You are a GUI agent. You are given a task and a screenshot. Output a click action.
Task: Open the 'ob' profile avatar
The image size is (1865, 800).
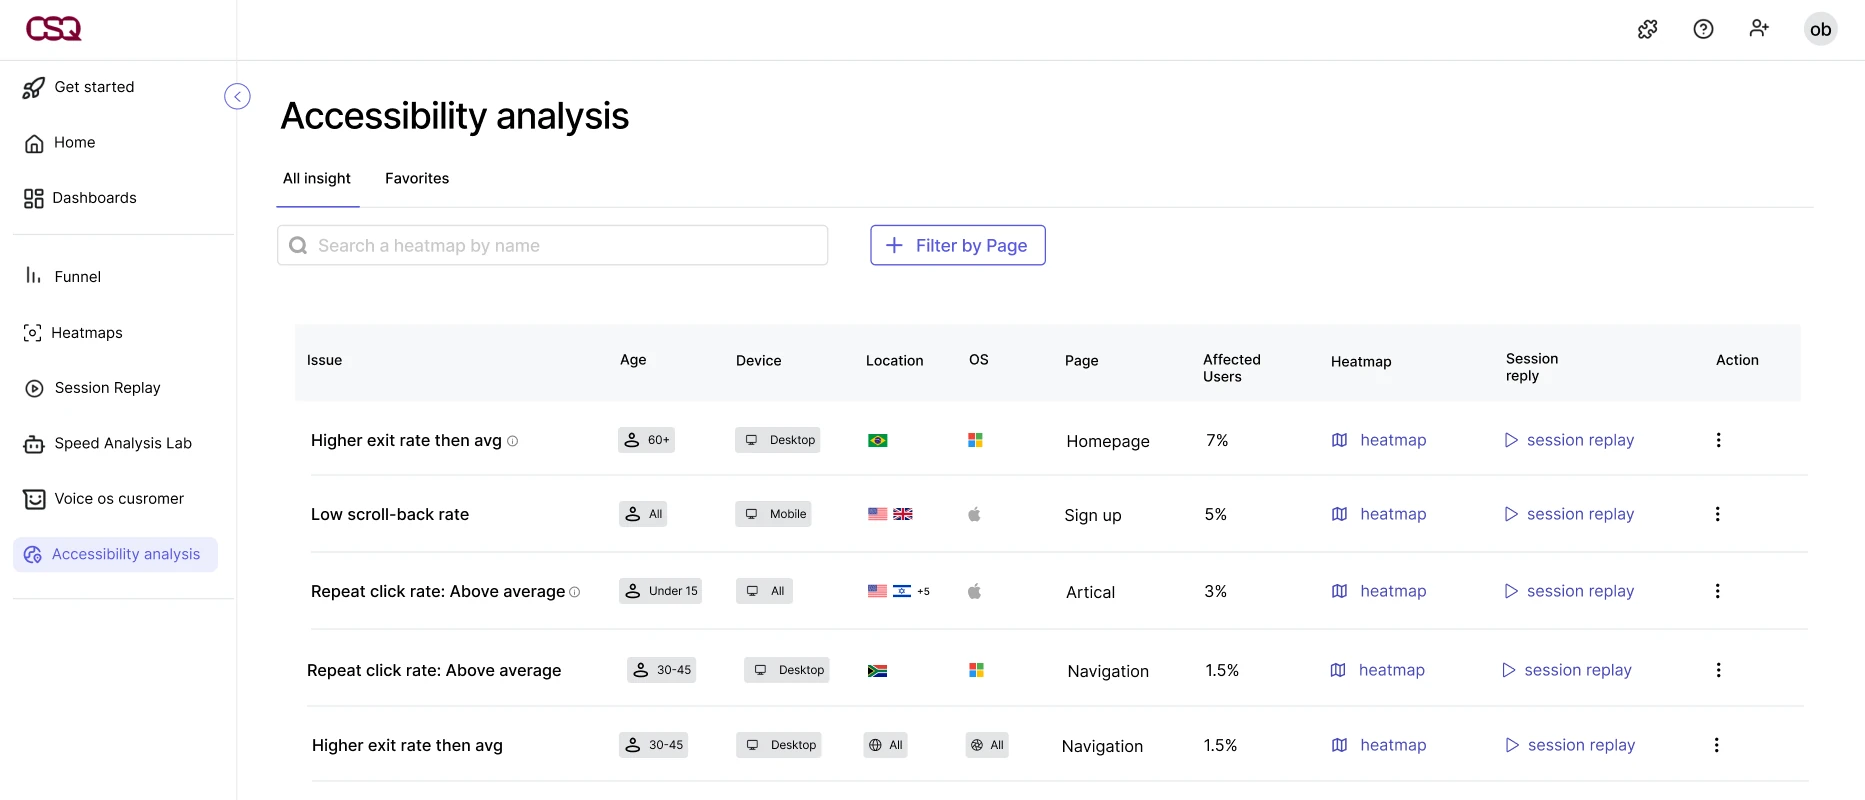point(1821,30)
